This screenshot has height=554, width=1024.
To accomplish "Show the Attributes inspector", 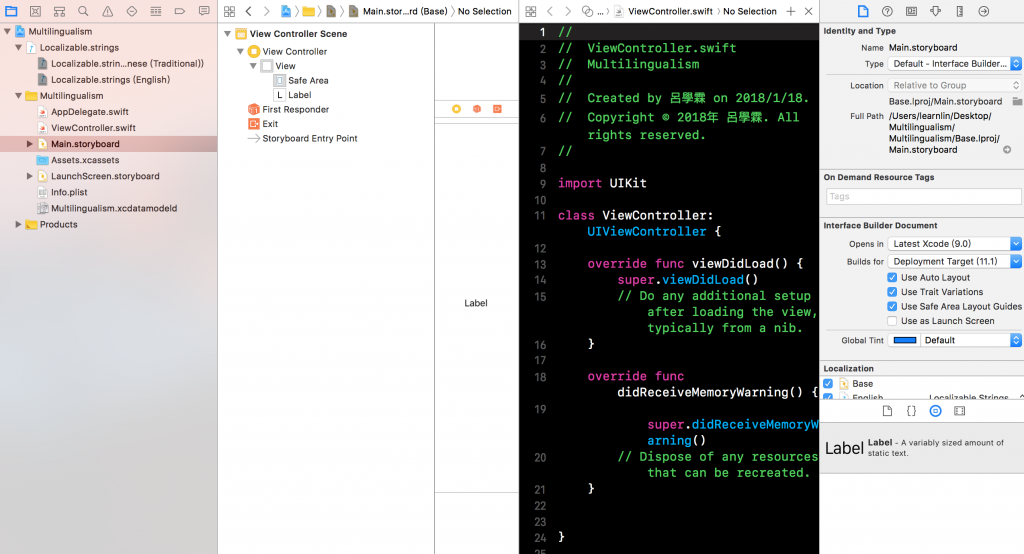I will pyautogui.click(x=935, y=11).
